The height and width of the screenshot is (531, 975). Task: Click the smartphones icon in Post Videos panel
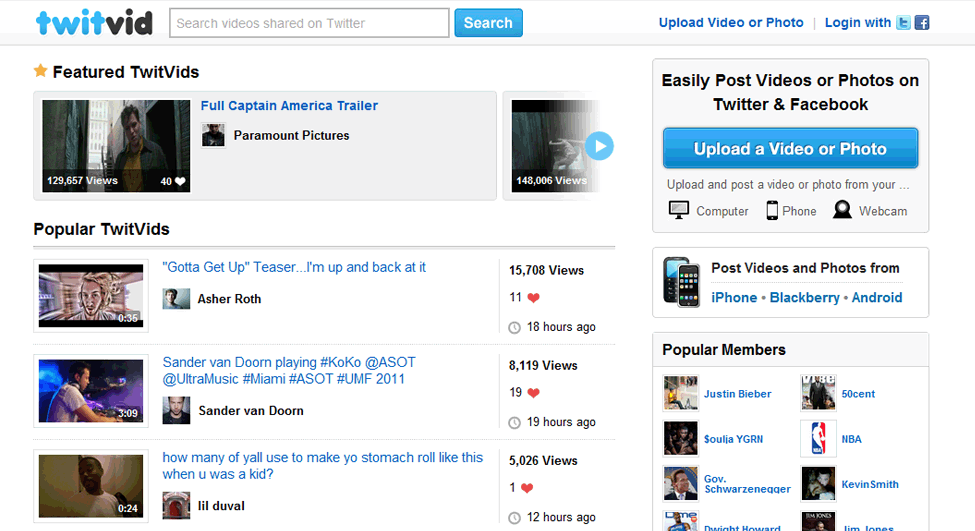point(682,282)
